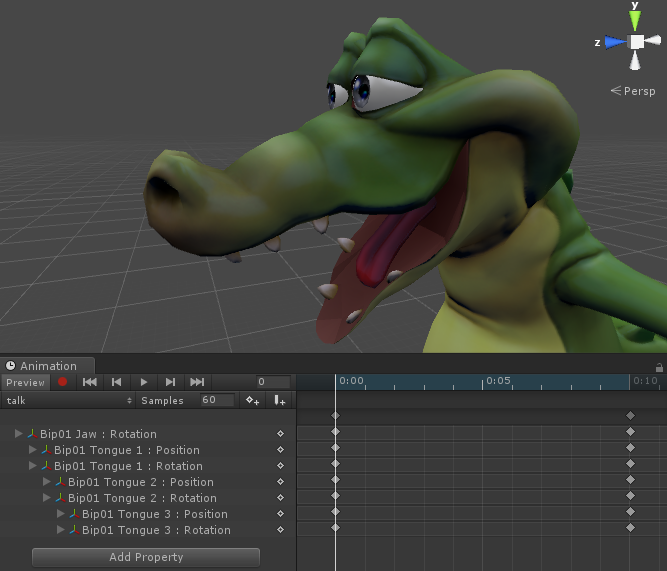Select the Bip01 Tongue 2 : Rotation row
Viewport: 667px width, 571px height.
pyautogui.click(x=148, y=498)
